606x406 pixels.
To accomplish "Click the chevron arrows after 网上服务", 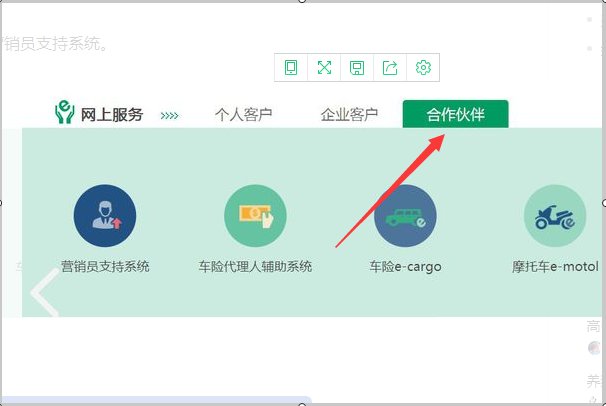I will coord(169,116).
